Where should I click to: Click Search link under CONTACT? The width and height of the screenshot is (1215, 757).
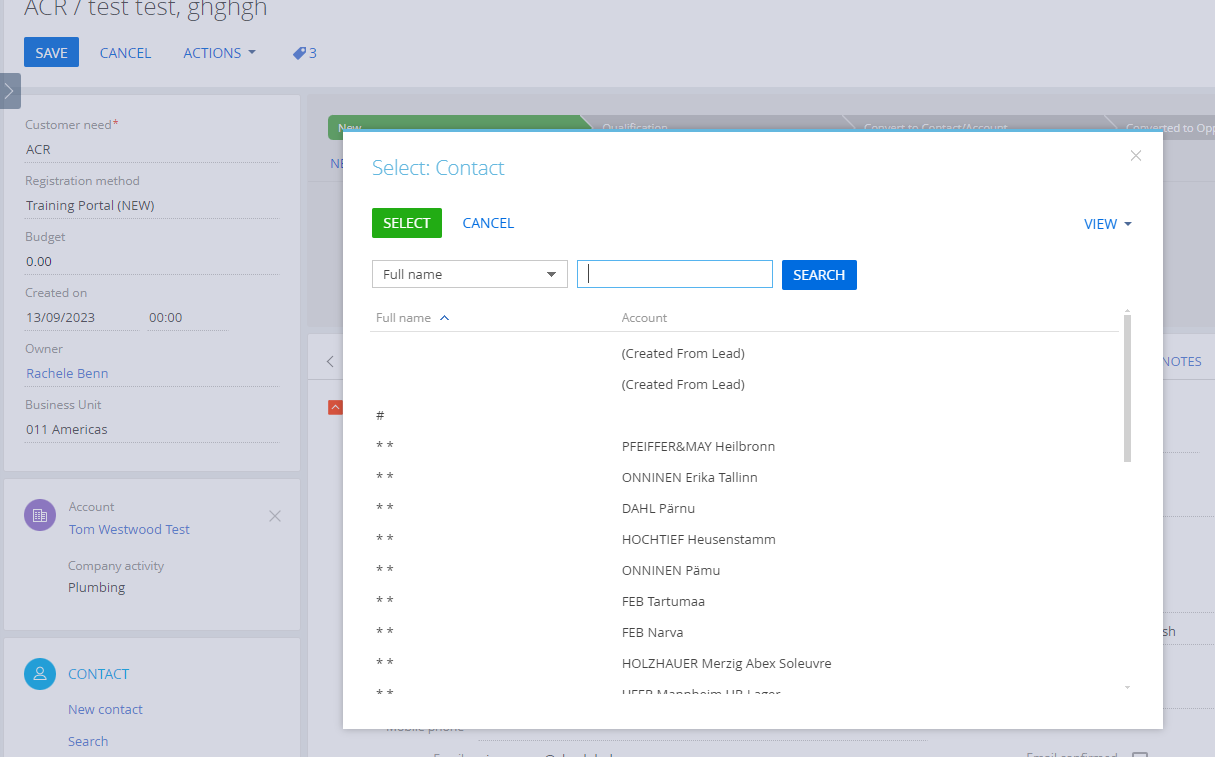click(88, 741)
